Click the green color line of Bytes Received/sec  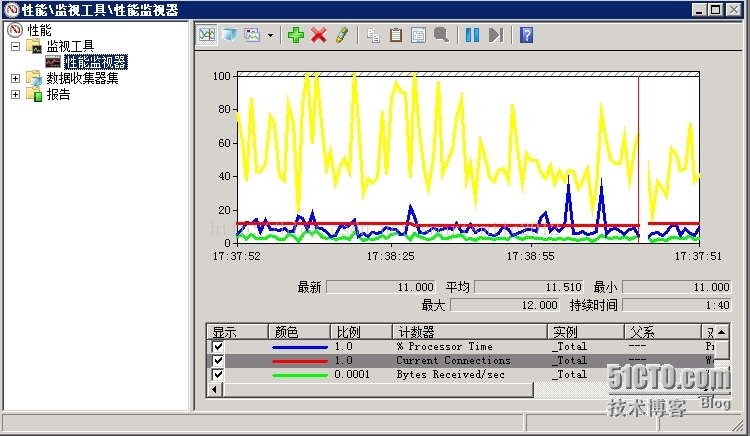(x=300, y=375)
